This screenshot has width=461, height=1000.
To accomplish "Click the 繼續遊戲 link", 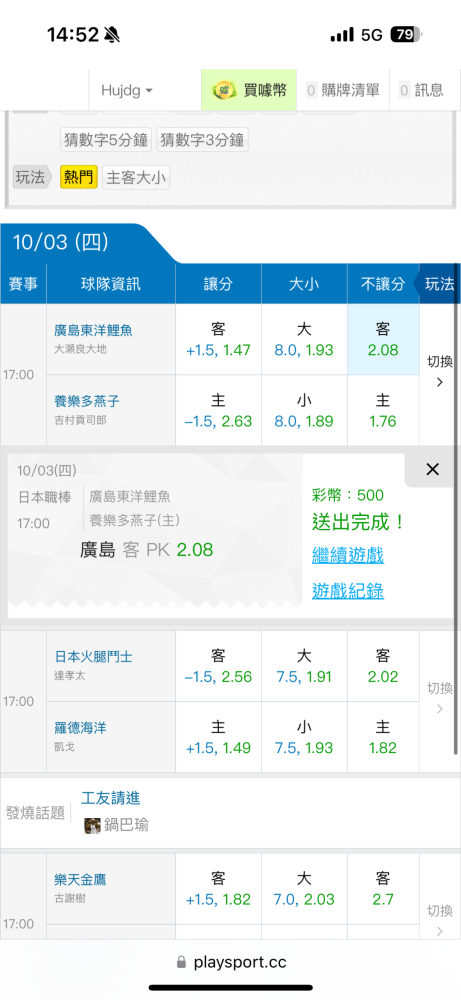I will tap(348, 555).
